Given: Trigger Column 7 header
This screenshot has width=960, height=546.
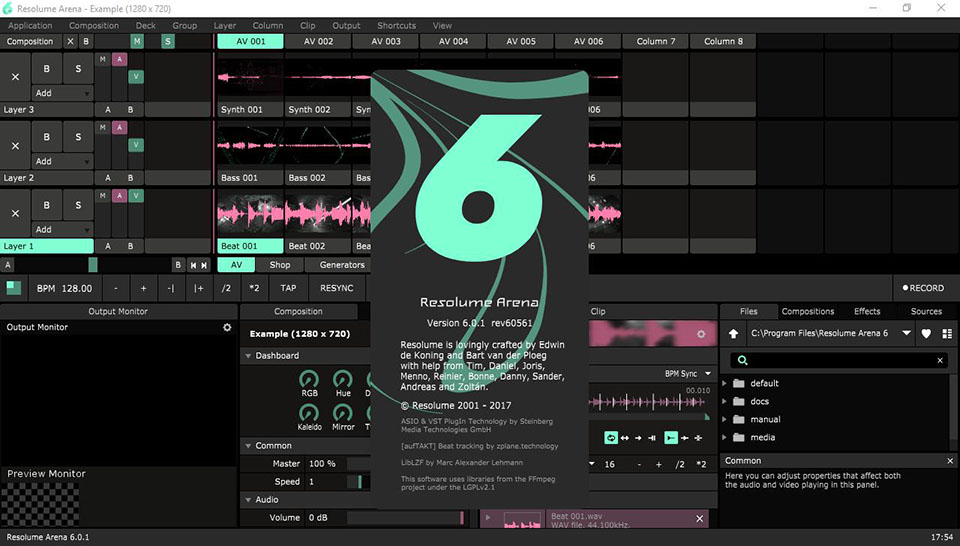Looking at the screenshot, I should (656, 42).
